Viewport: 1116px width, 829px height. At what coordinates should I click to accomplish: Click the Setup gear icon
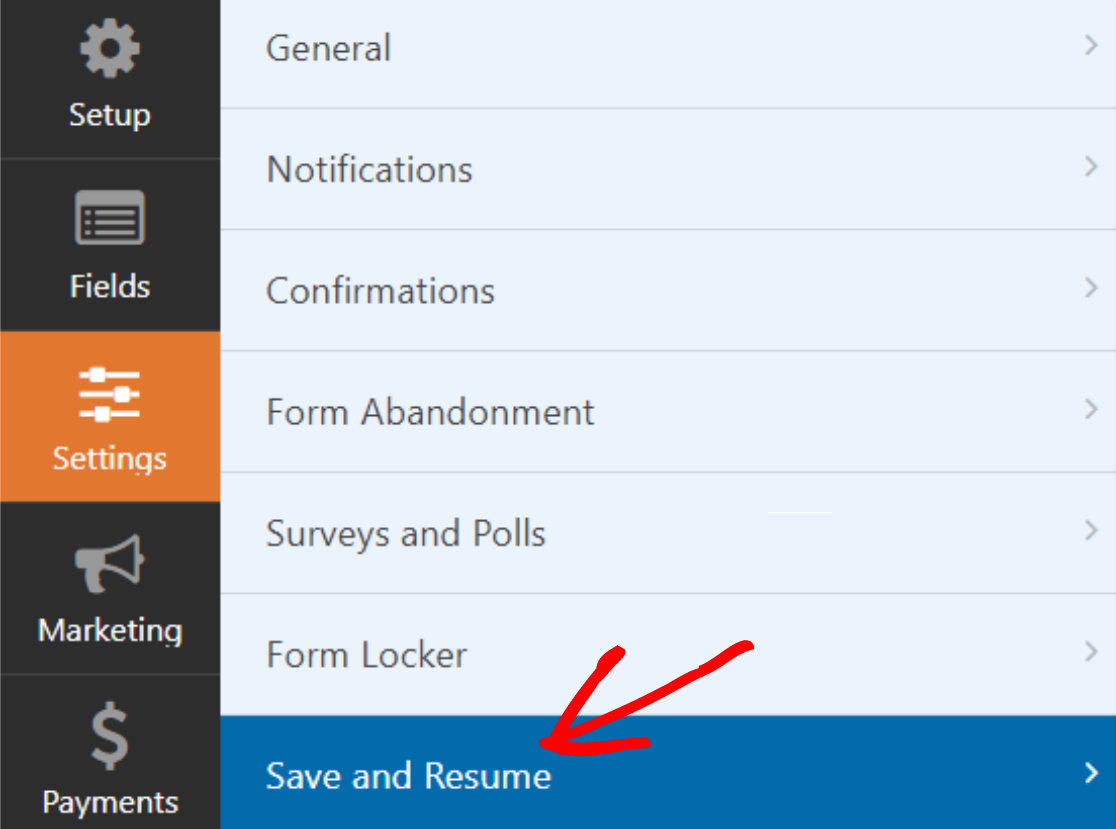(110, 49)
